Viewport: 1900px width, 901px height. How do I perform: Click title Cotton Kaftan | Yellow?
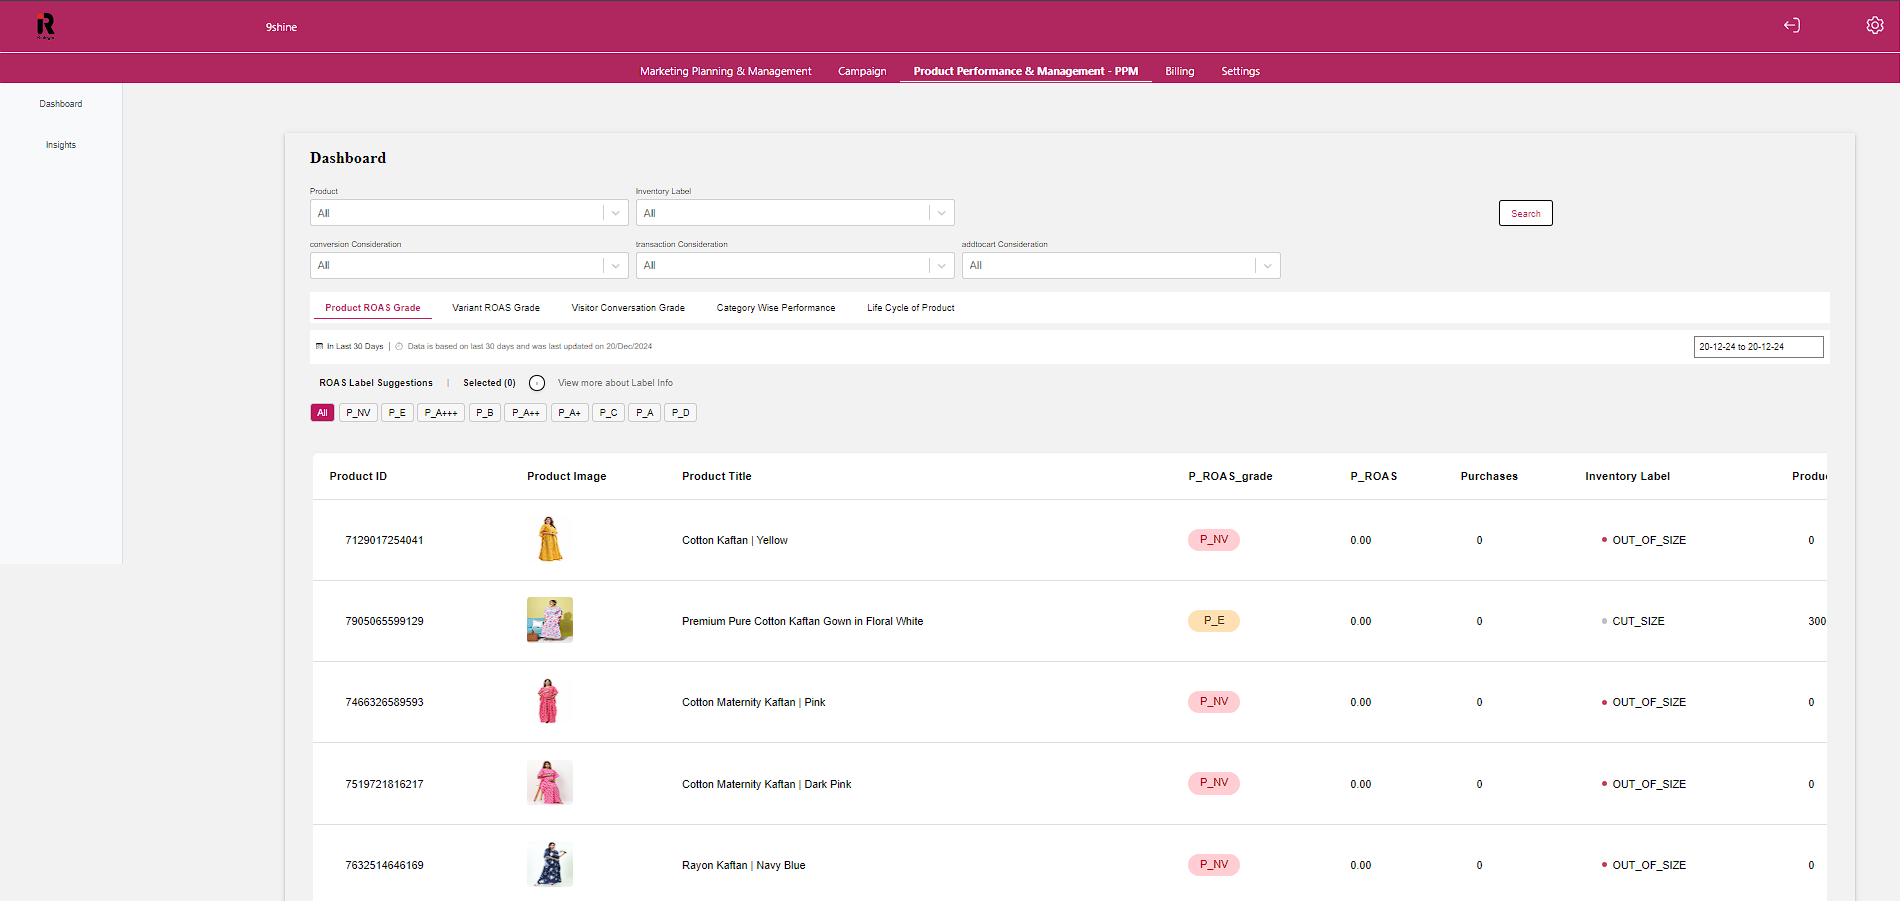[735, 540]
